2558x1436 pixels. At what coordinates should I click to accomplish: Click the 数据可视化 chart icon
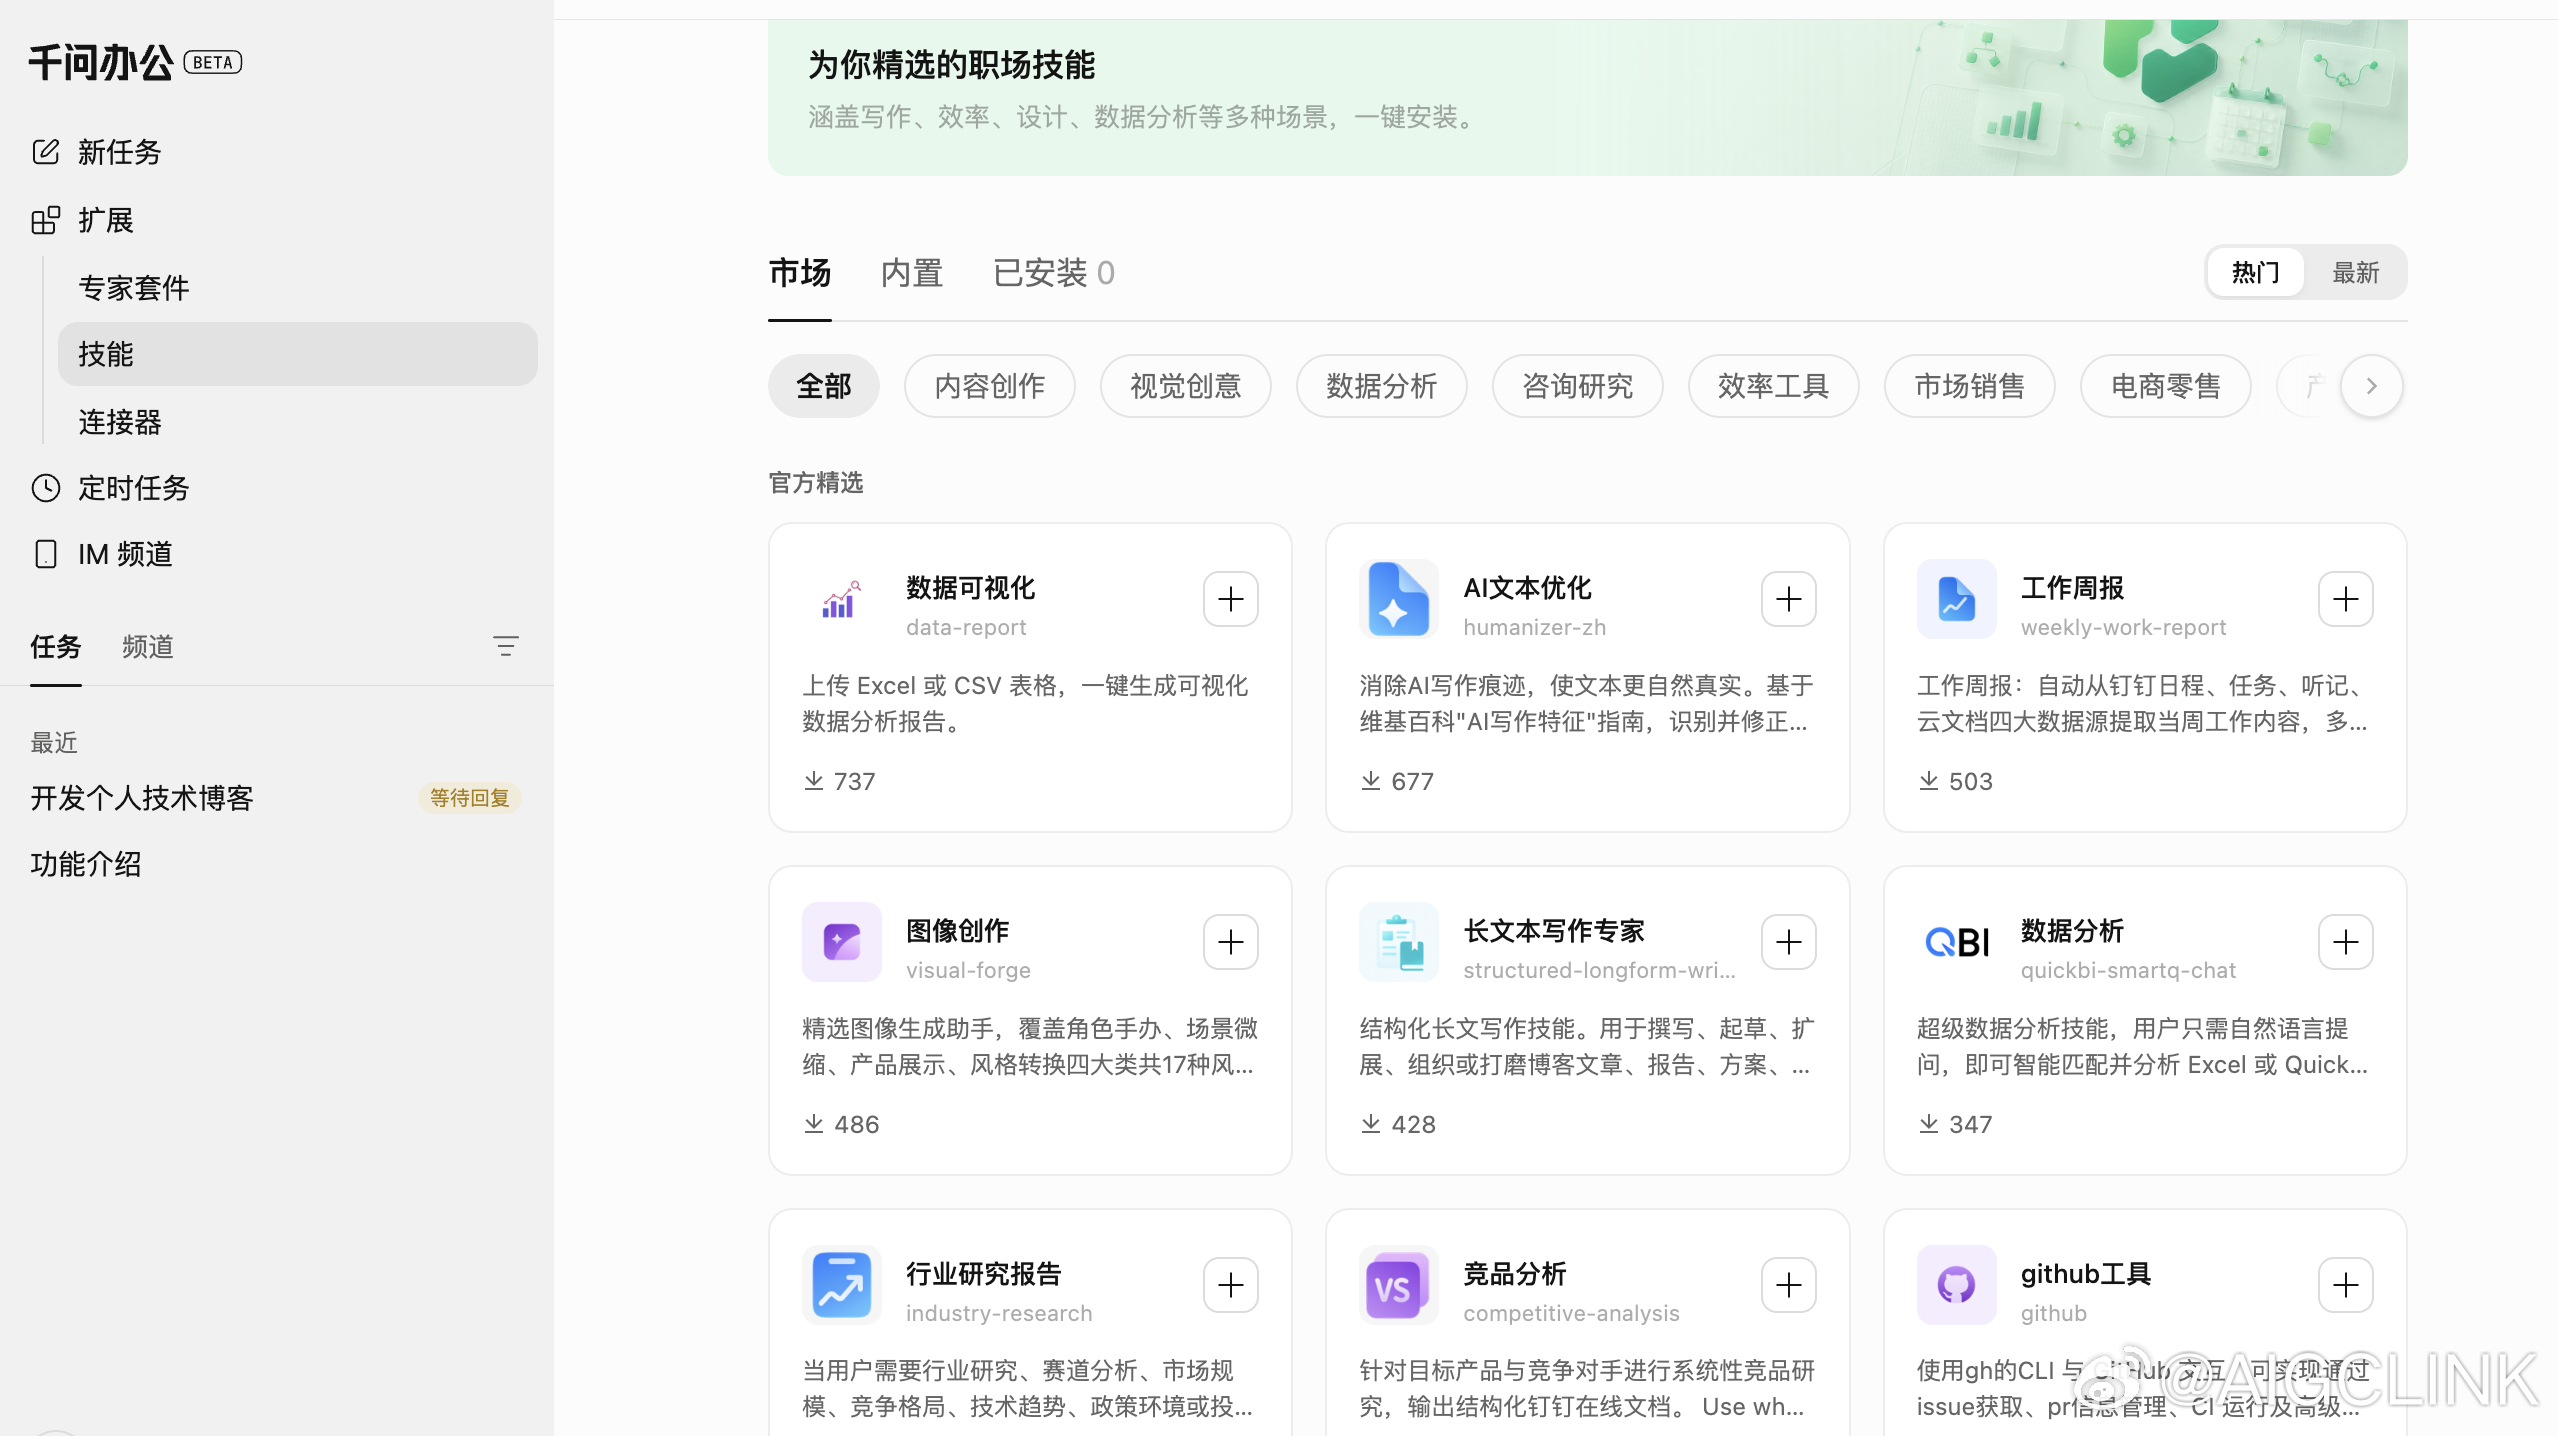click(x=841, y=599)
